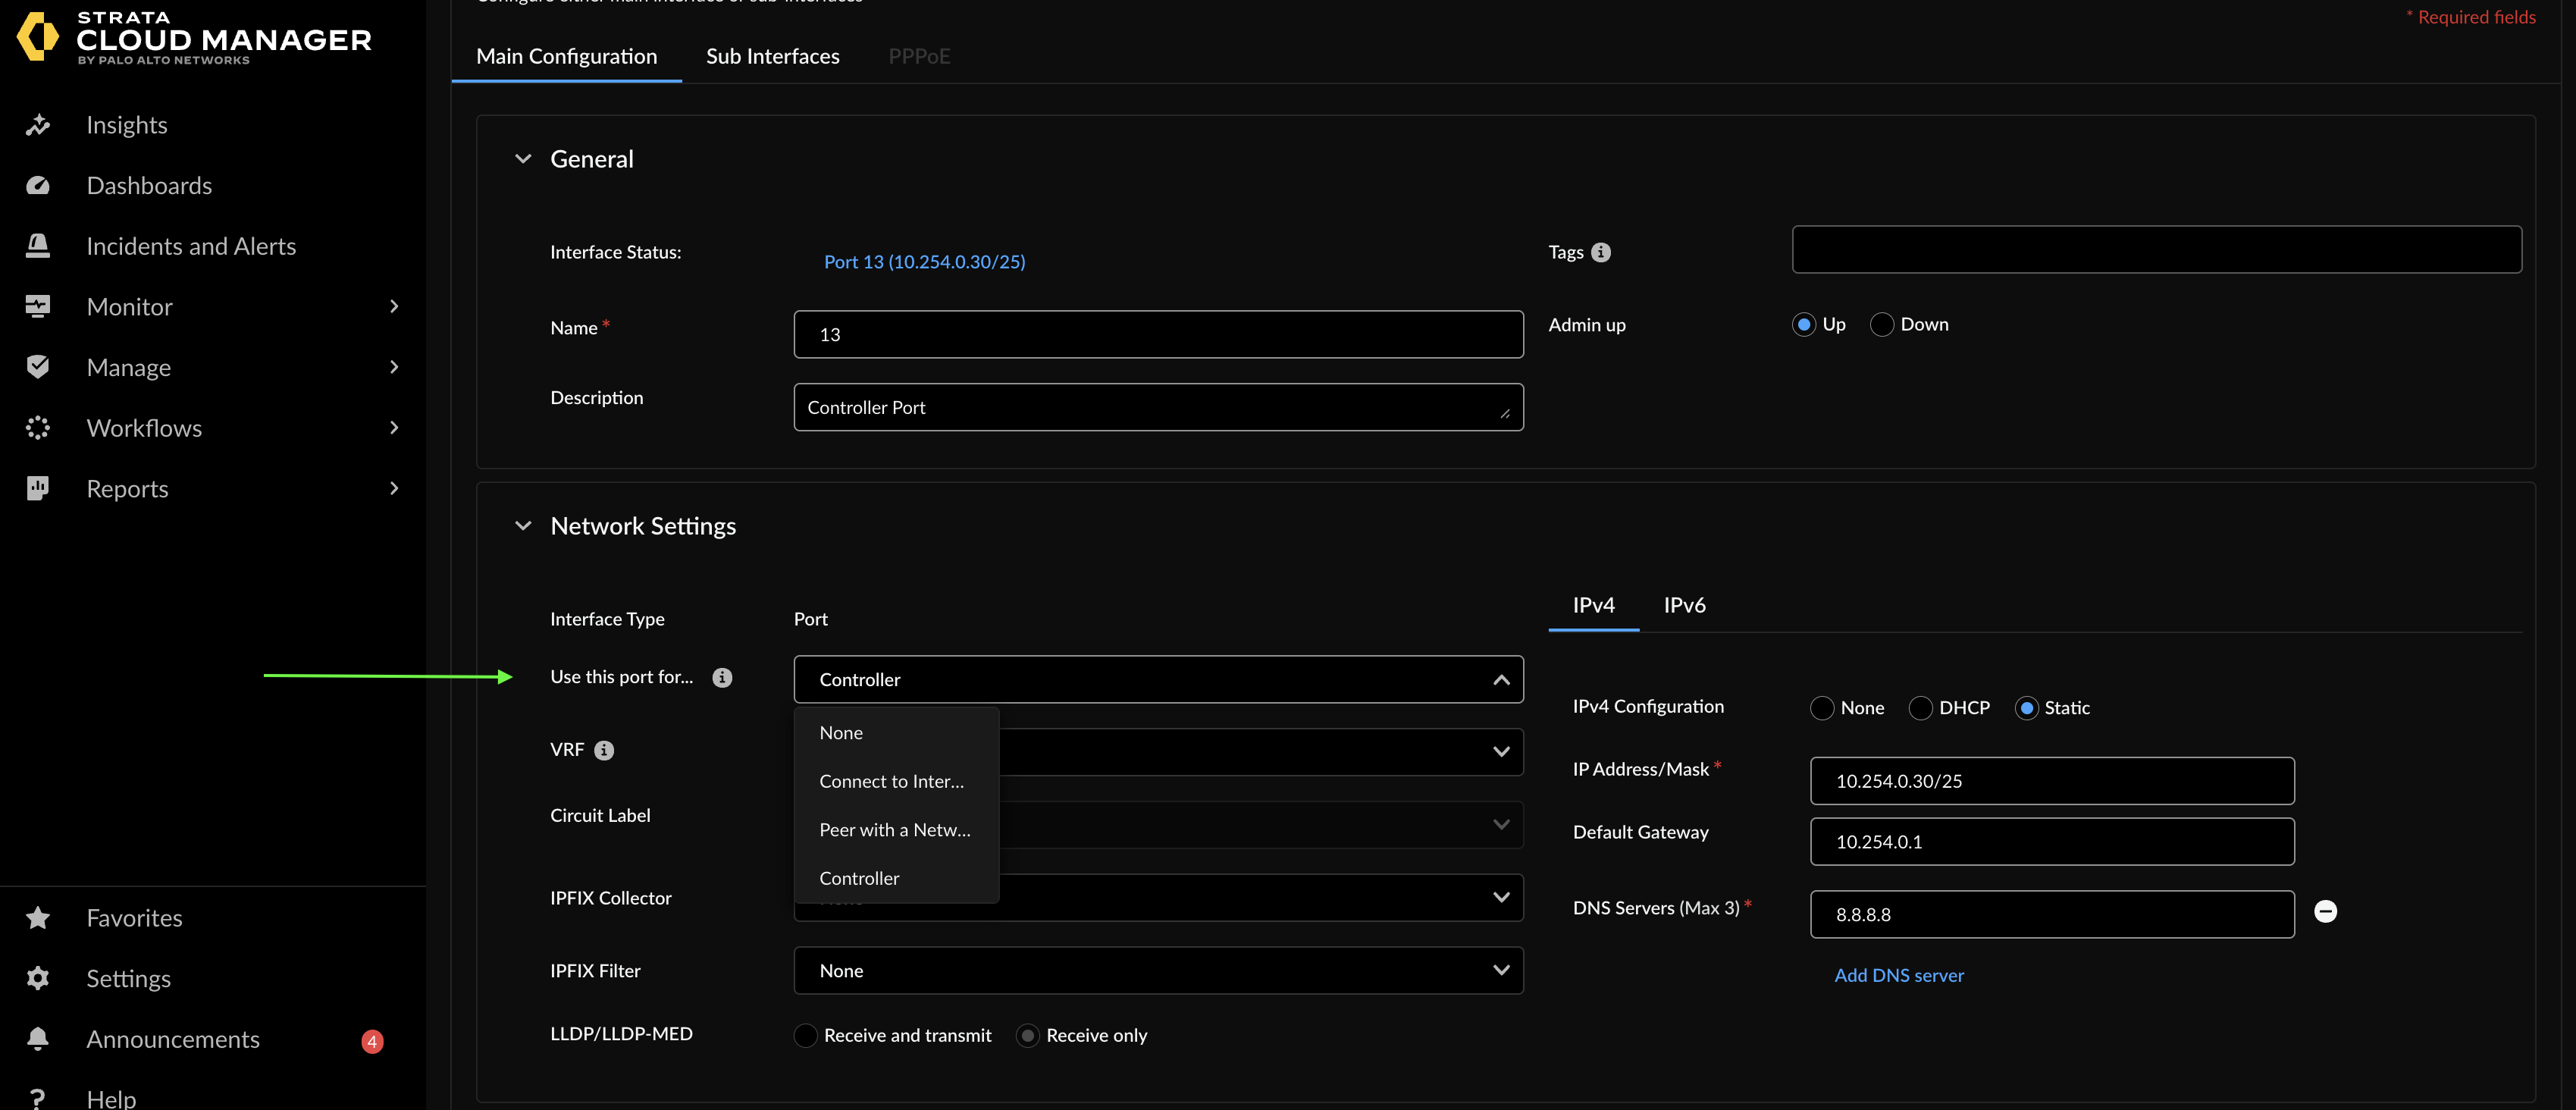Open the Port 13 interface status link
2576x1110 pixels.
924,262
